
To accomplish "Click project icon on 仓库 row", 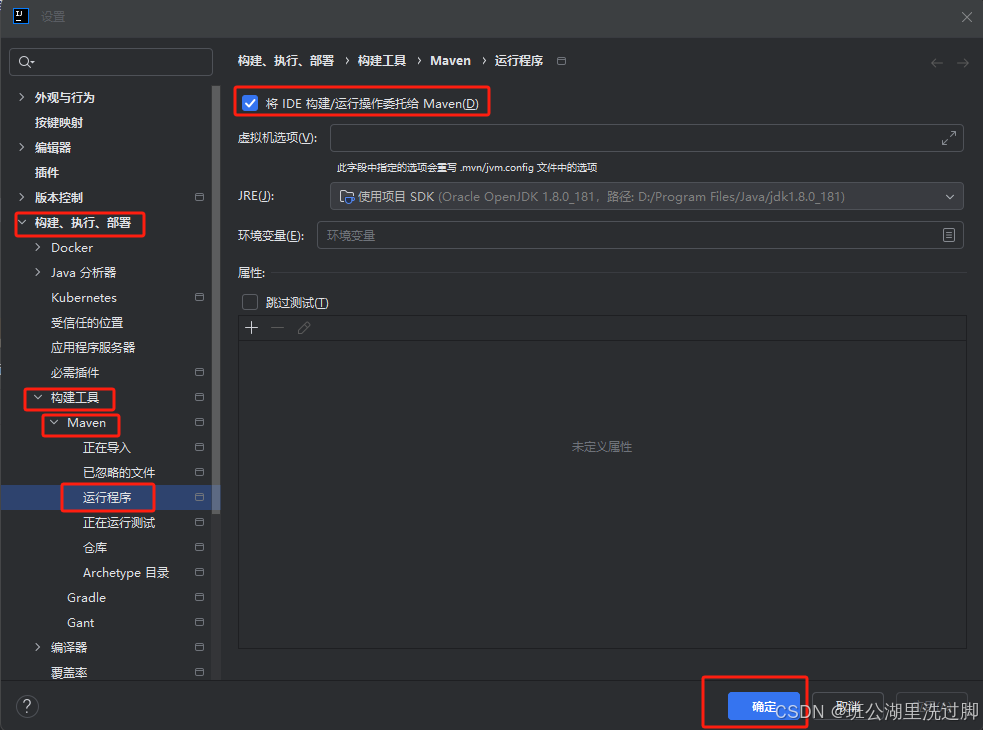I will (x=199, y=548).
